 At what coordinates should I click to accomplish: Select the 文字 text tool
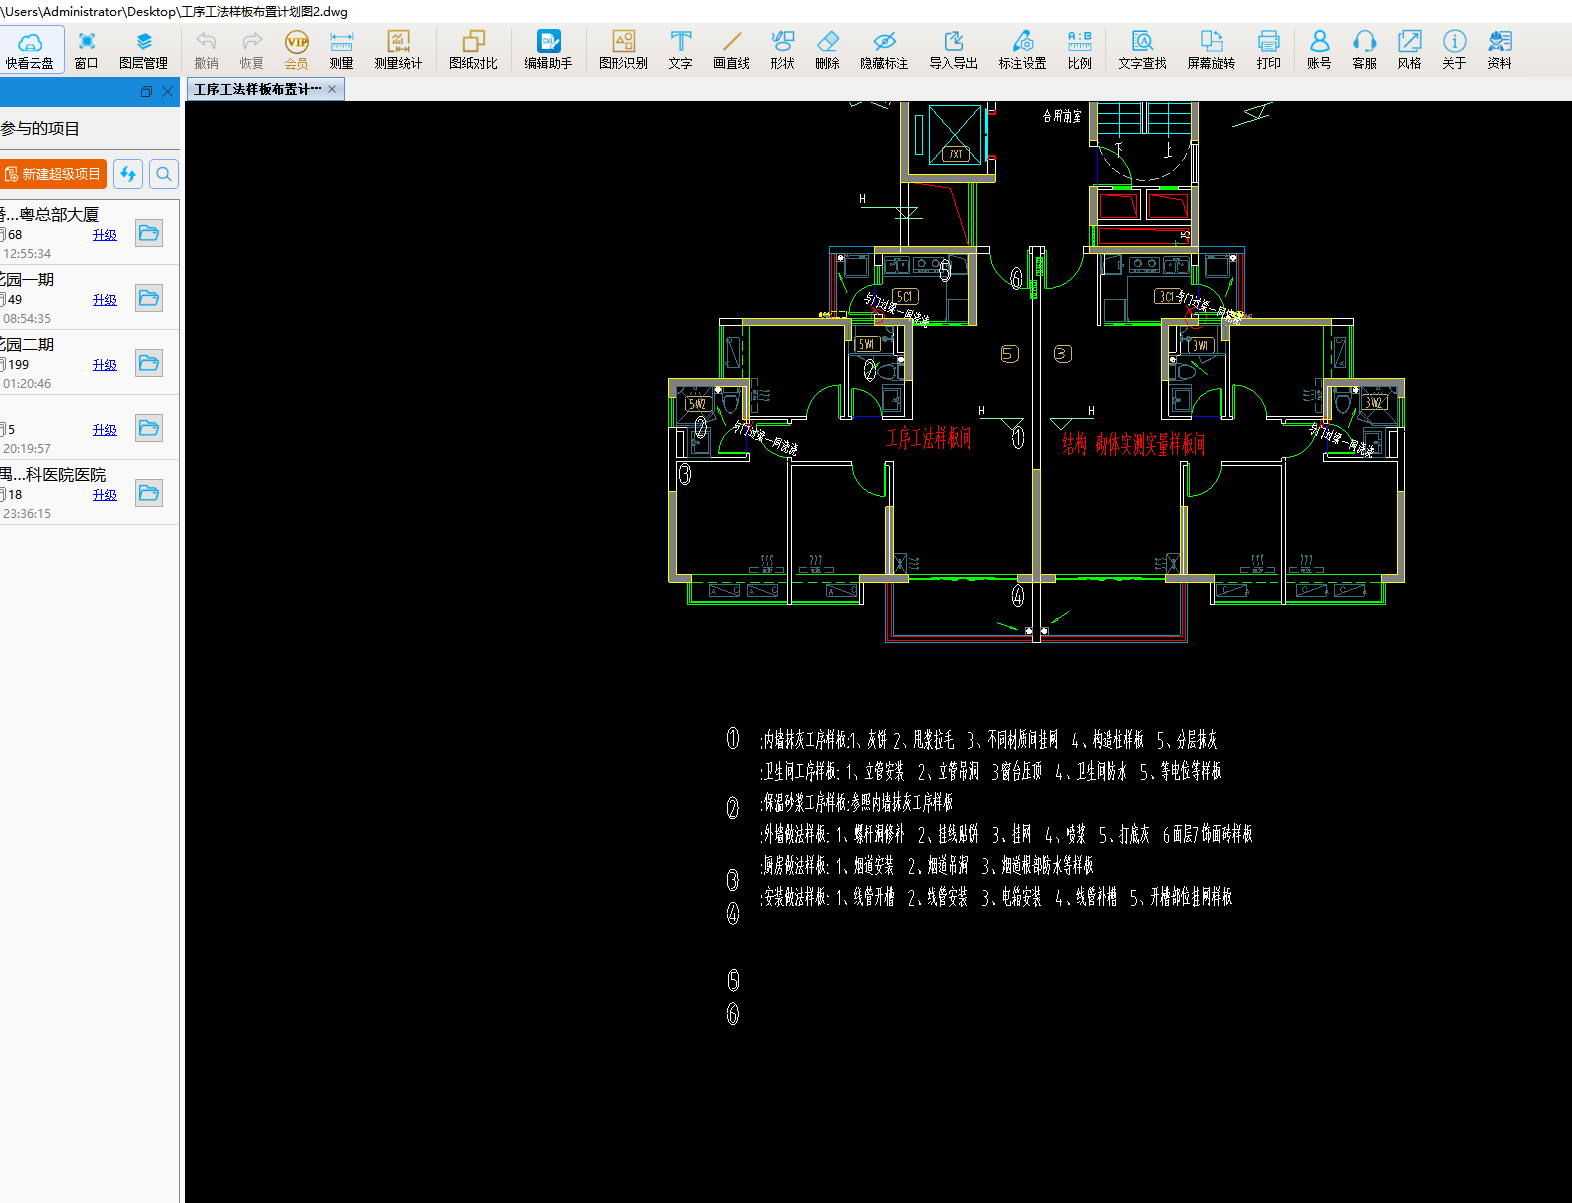point(680,50)
